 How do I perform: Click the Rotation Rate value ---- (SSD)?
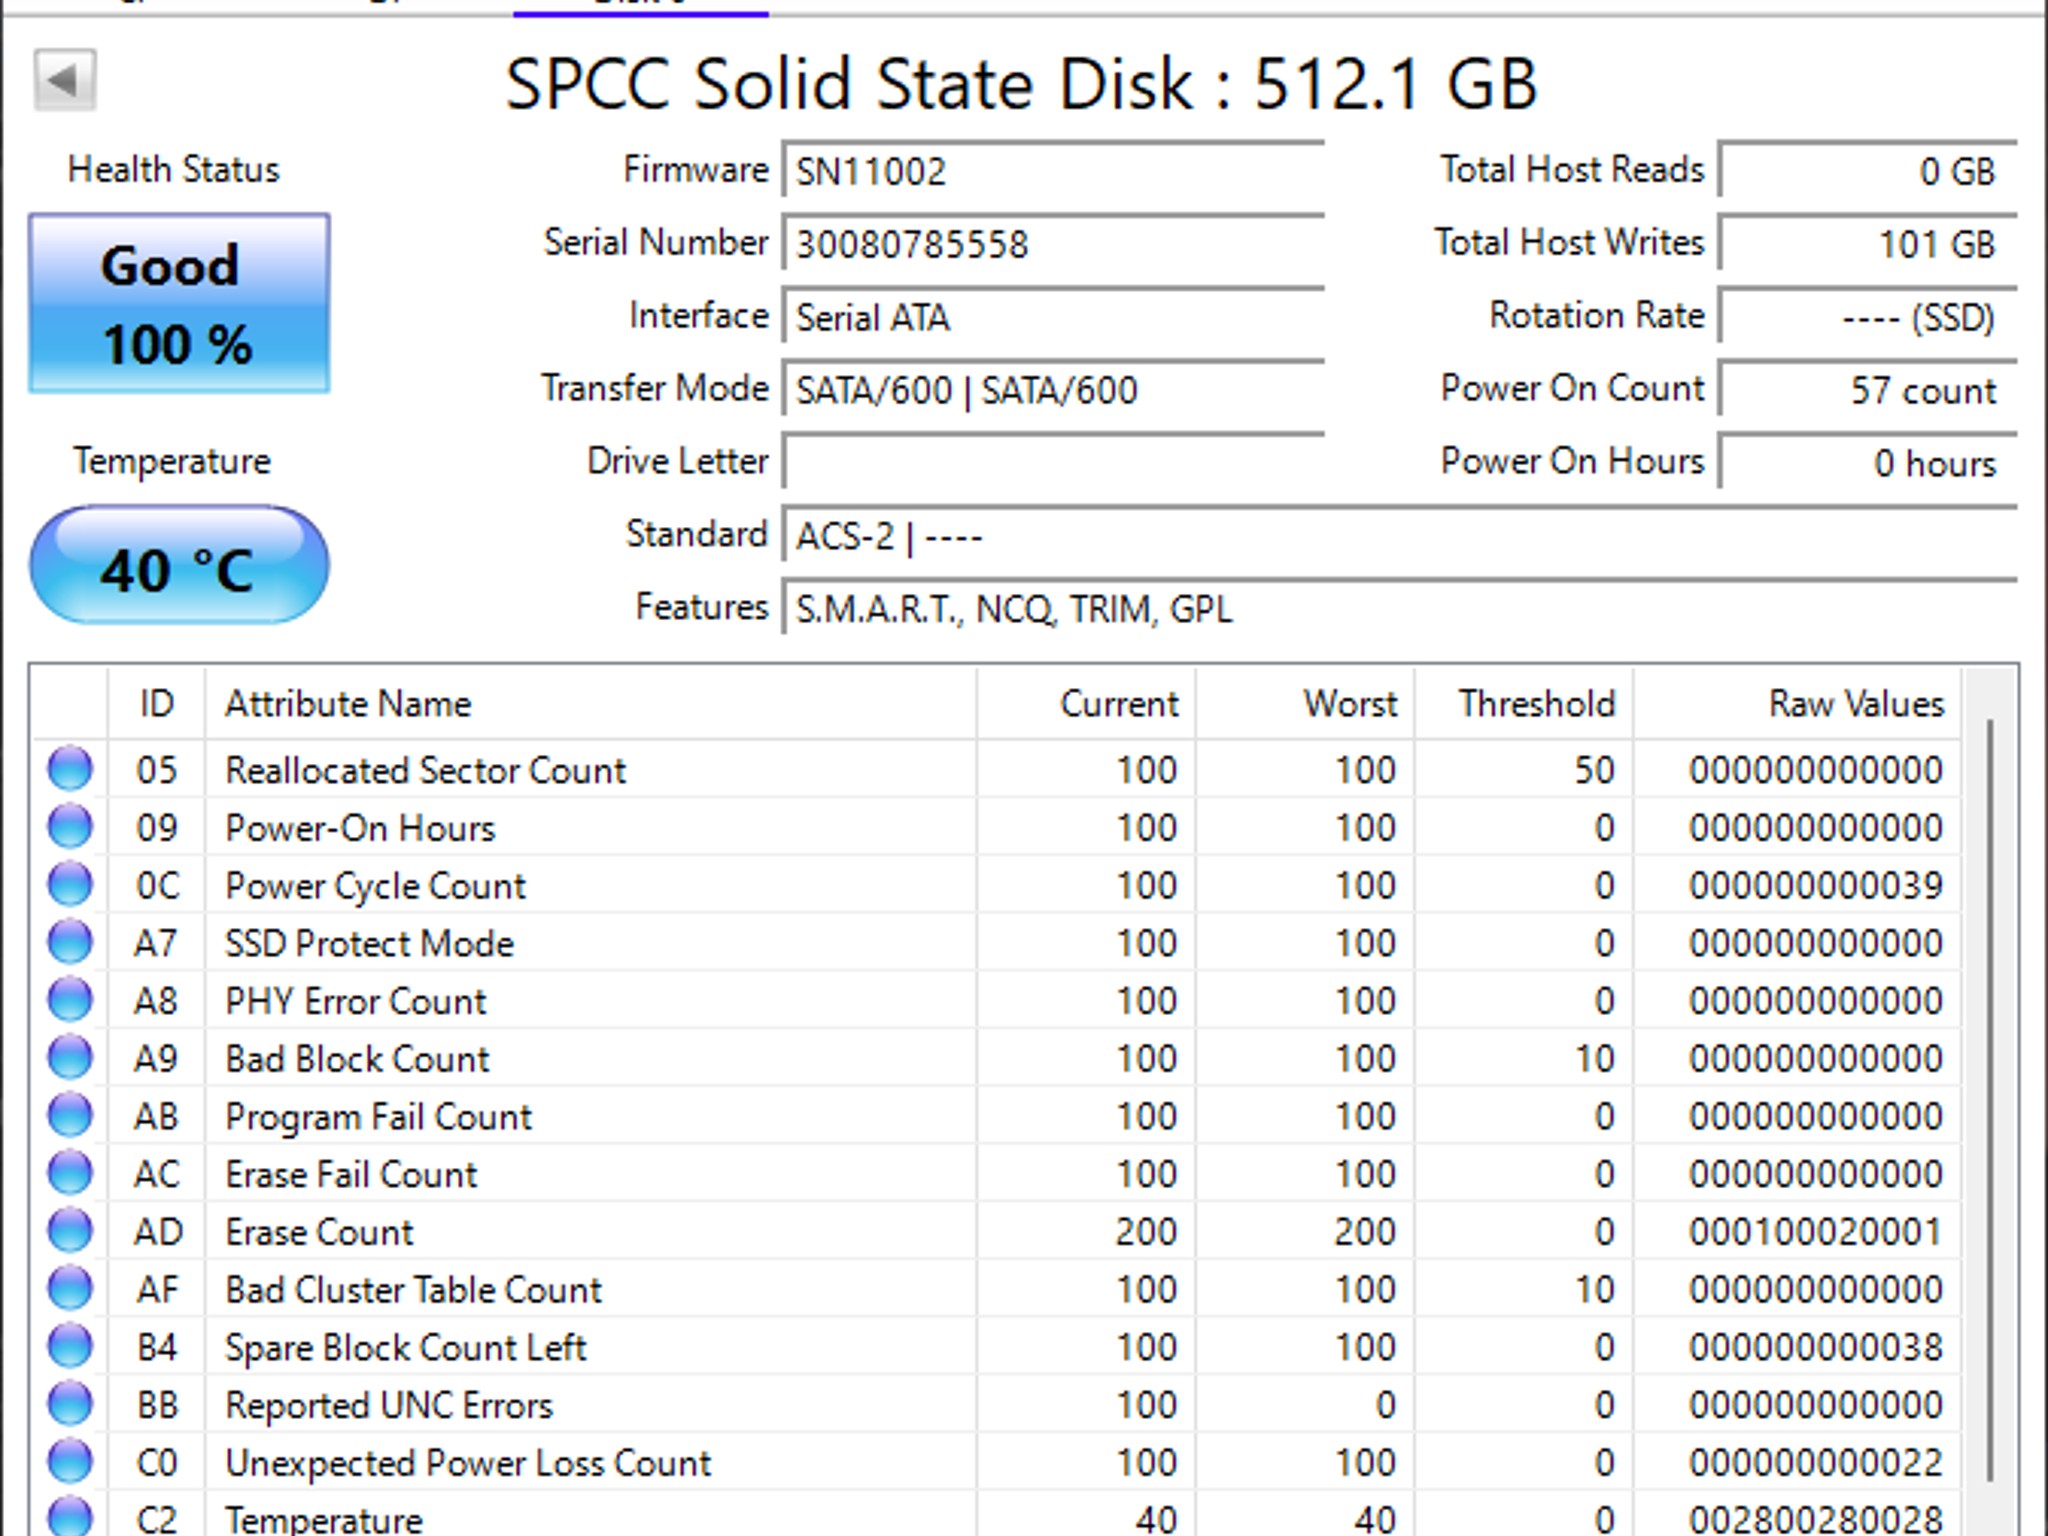click(x=1867, y=317)
